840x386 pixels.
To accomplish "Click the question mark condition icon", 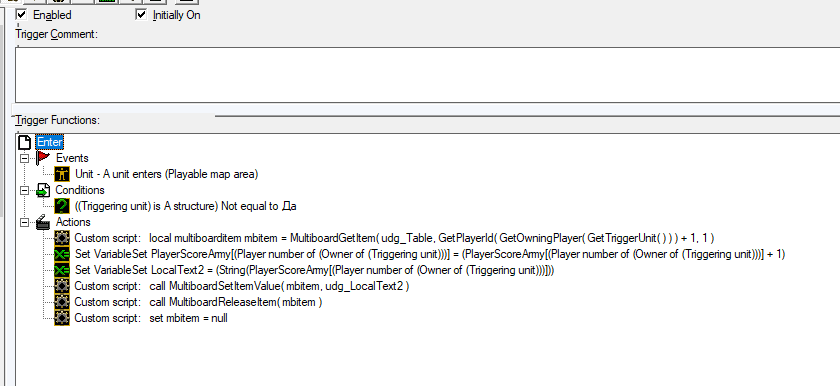I will (62, 206).
